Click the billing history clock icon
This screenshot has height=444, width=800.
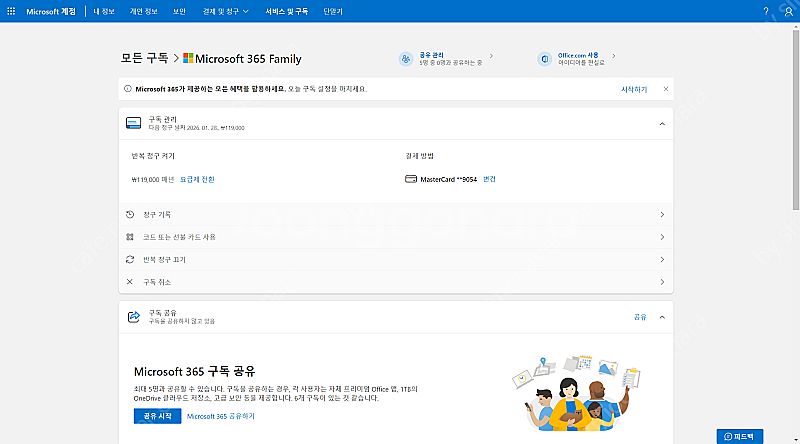130,214
